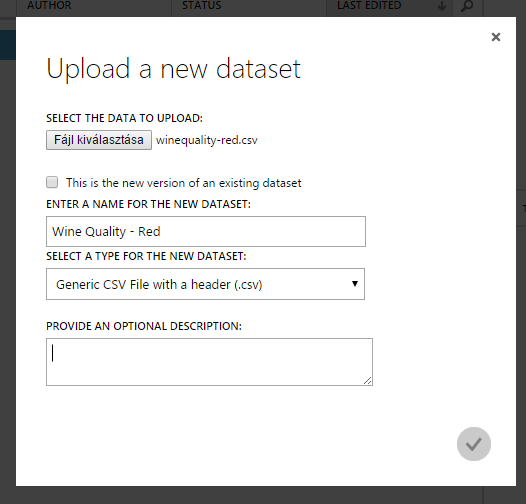
Task: Sort by the LAST EDITED column header
Action: (369, 5)
